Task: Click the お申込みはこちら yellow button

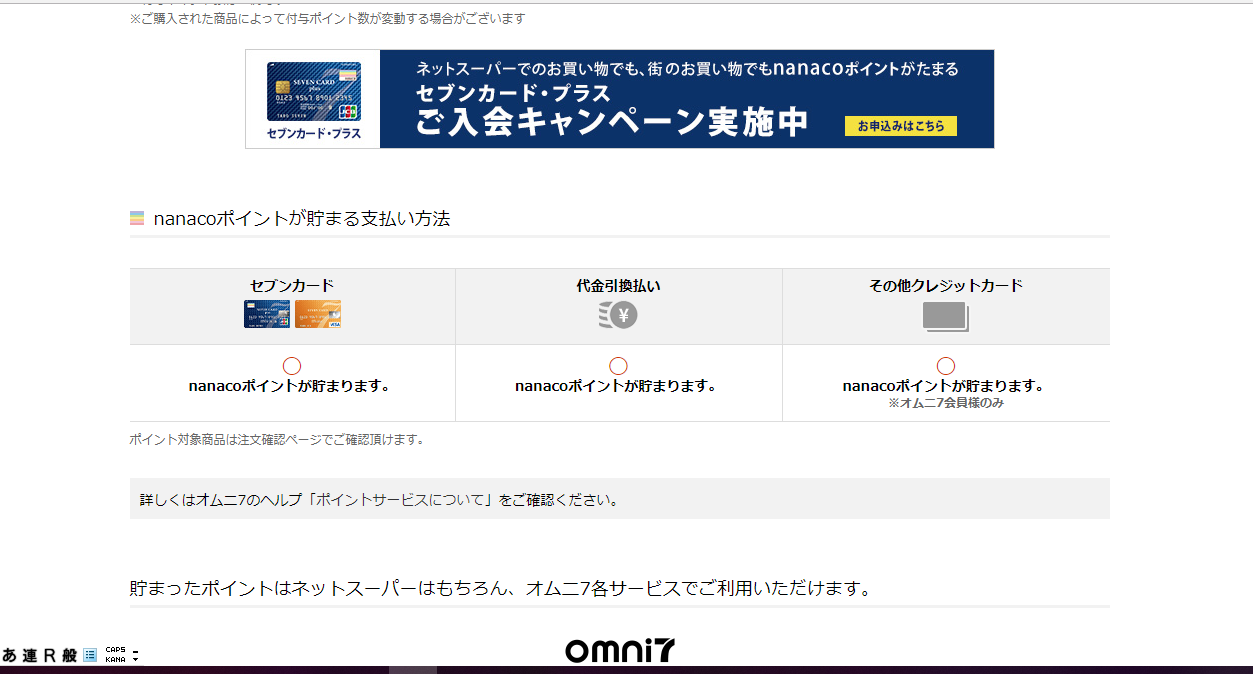Action: point(901,126)
